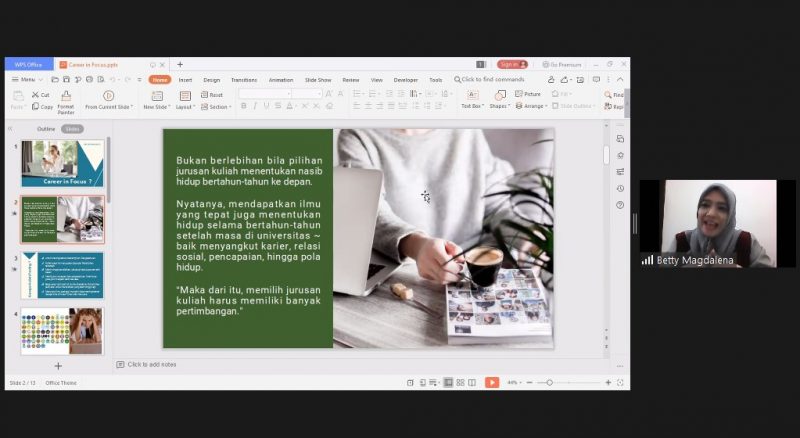Viewport: 800px width, 438px height.
Task: Click the Cut scissors icon
Action: point(35,94)
